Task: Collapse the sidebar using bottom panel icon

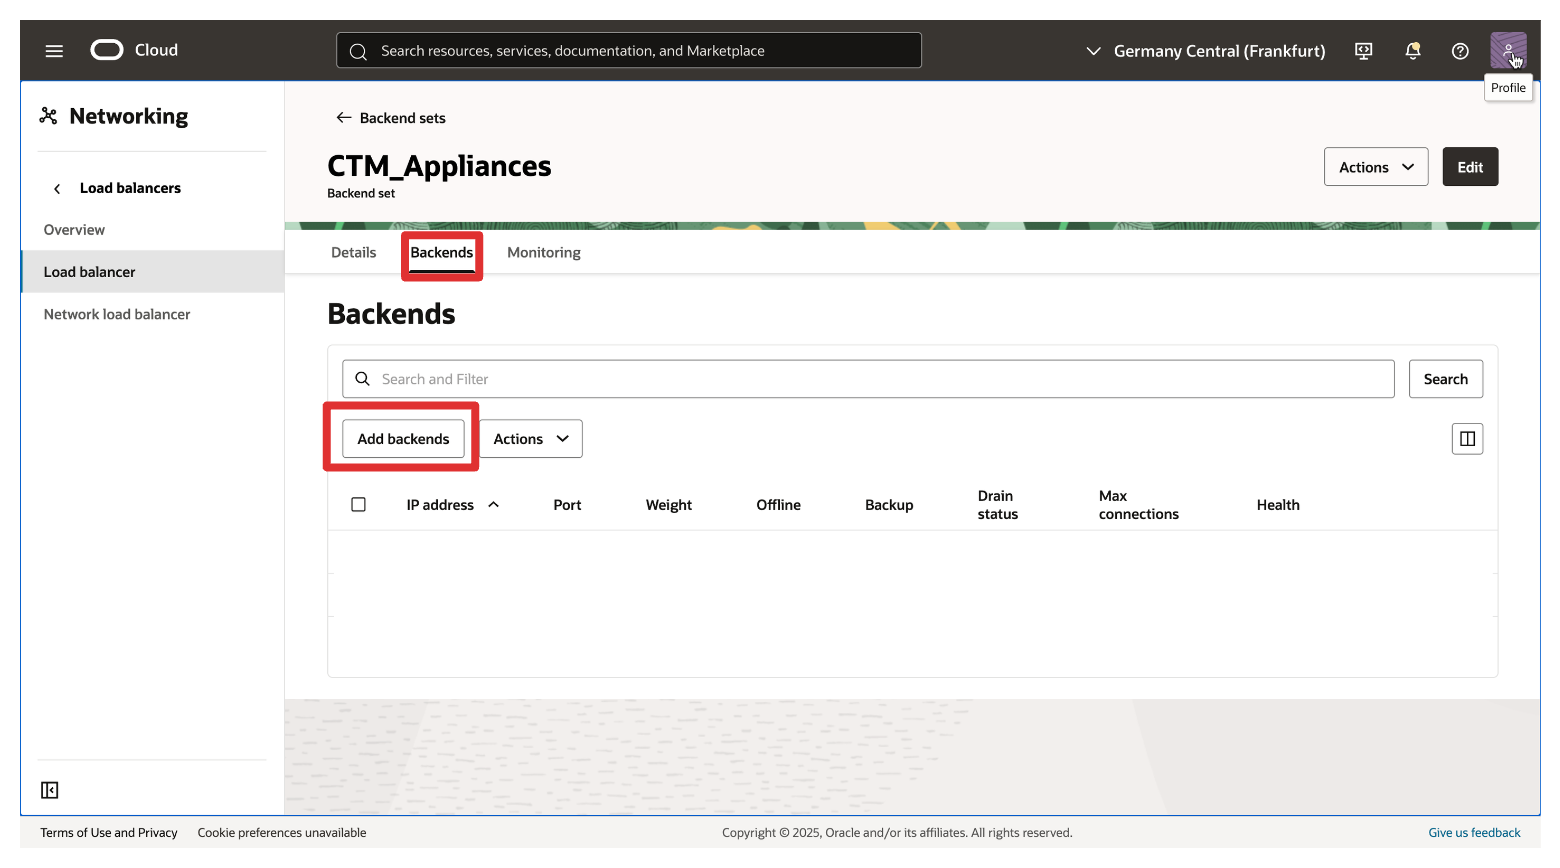Action: point(50,790)
